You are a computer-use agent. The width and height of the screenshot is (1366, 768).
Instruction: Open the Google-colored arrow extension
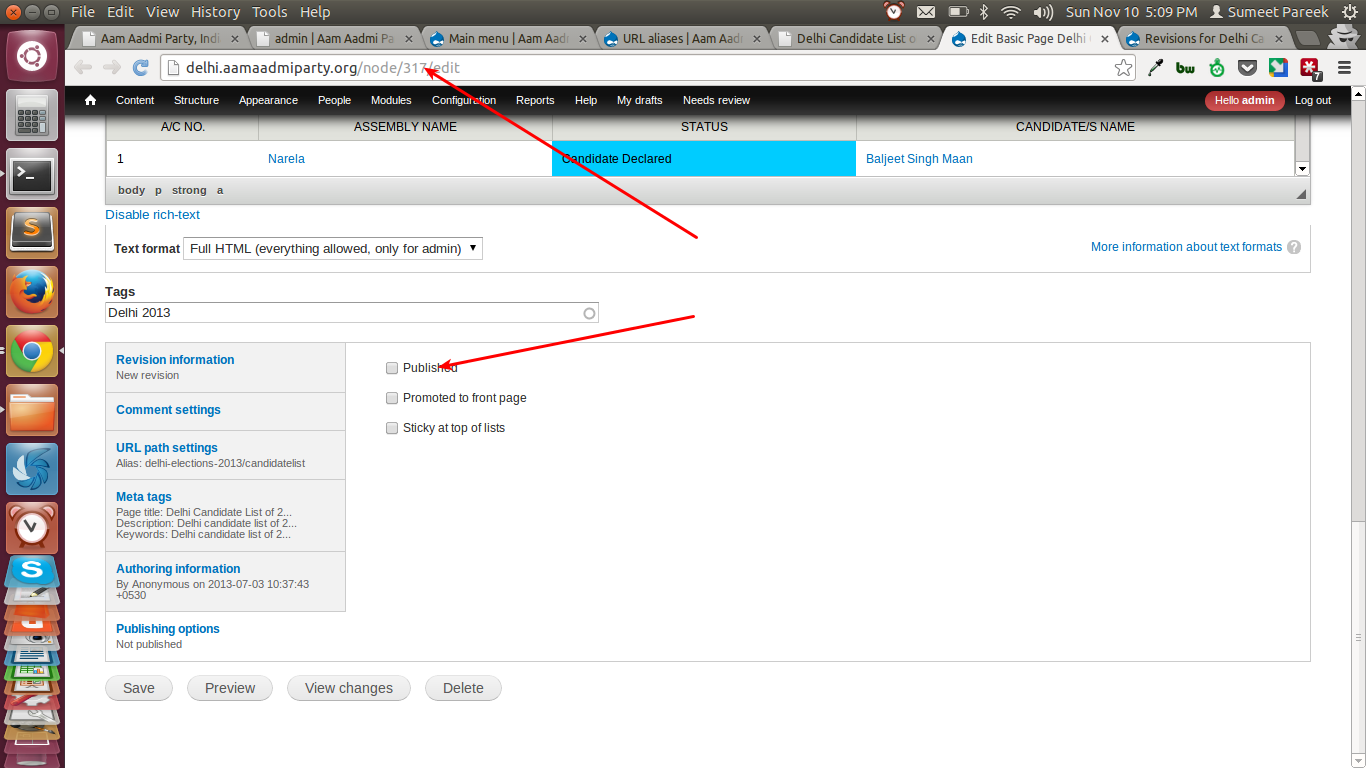tap(1278, 68)
